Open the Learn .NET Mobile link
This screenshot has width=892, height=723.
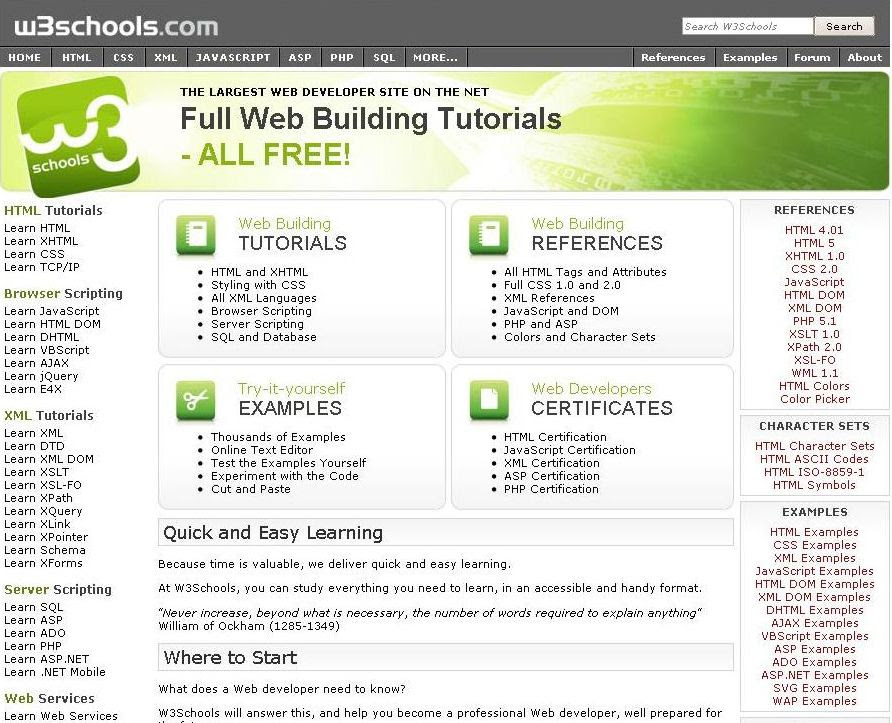[x=55, y=672]
